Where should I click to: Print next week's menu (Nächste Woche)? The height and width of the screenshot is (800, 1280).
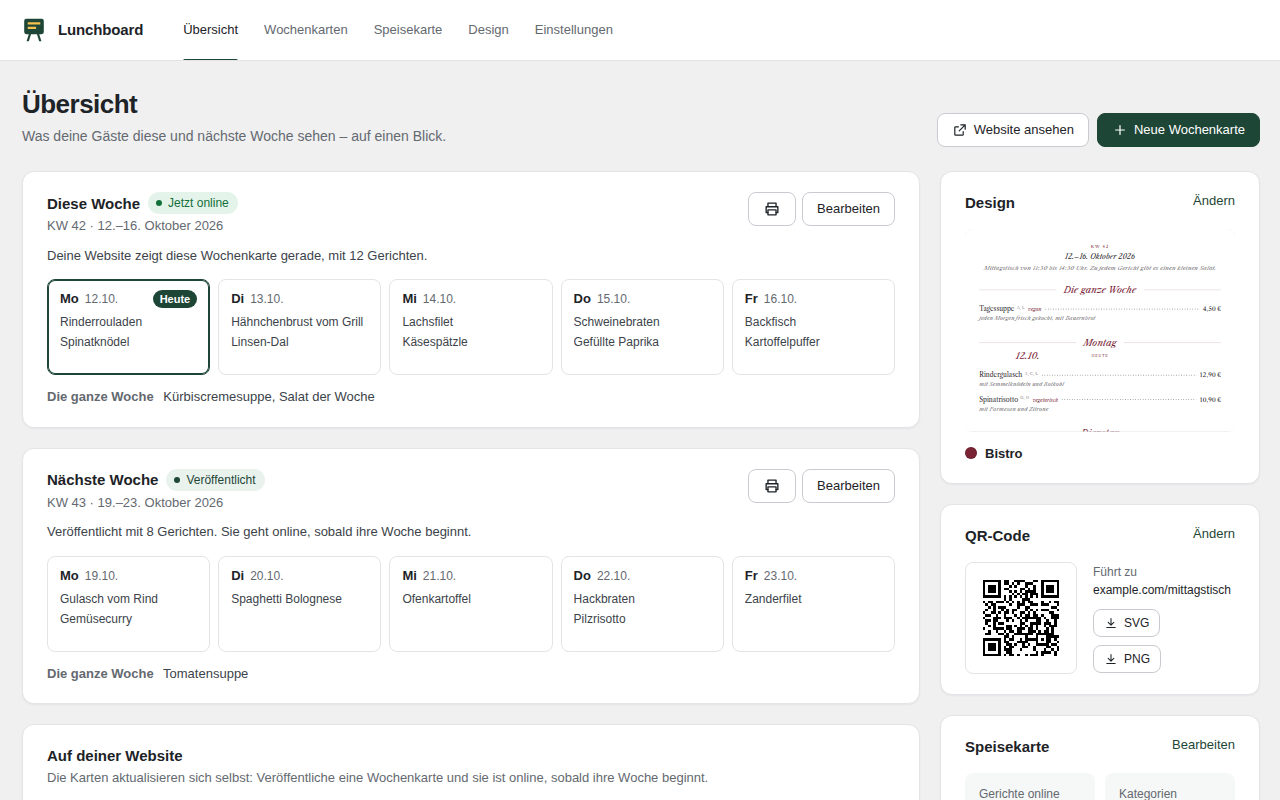pos(772,486)
